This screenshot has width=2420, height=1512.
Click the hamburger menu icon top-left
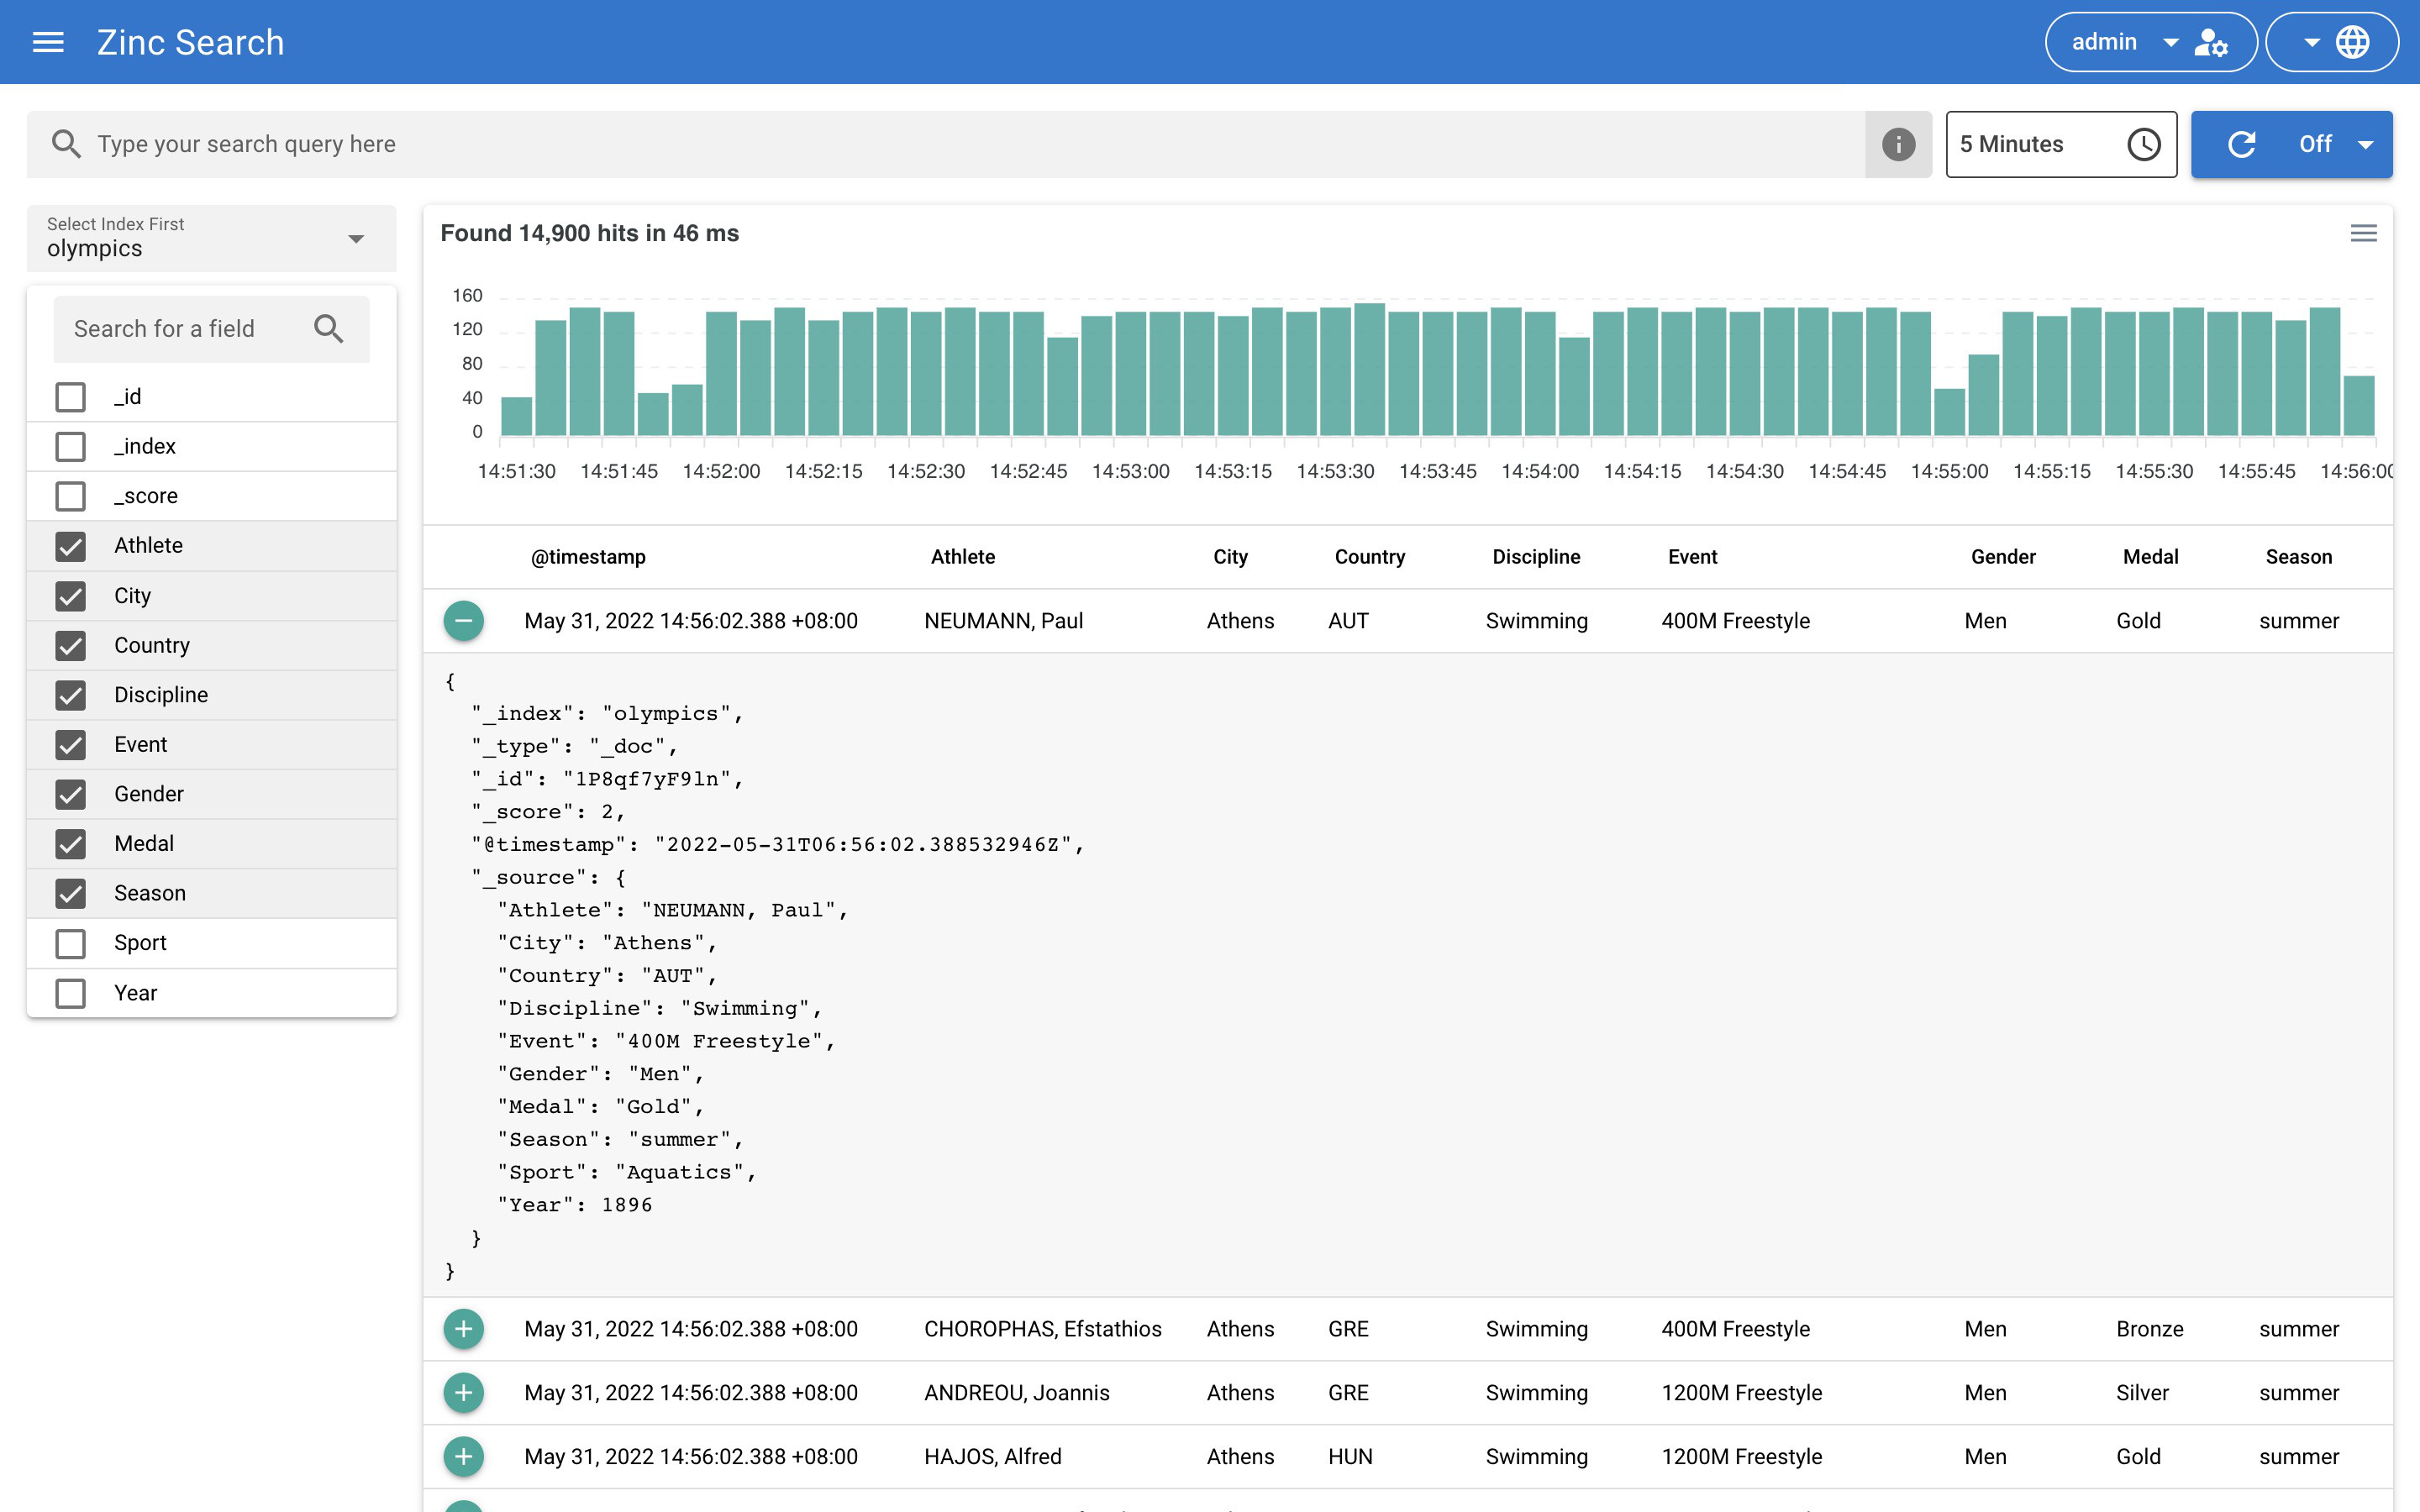coord(47,40)
